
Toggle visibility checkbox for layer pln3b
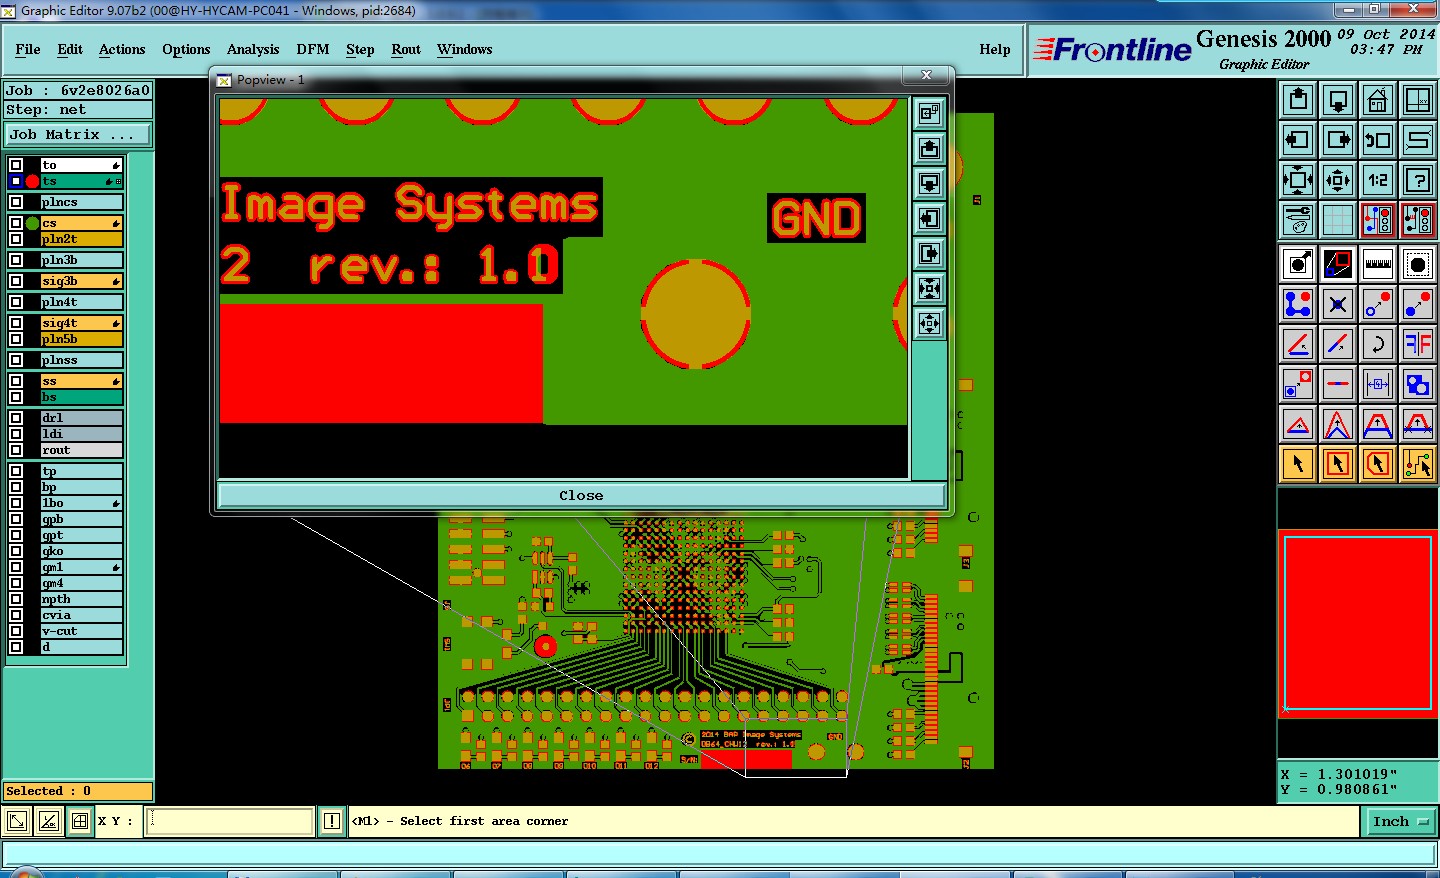(x=16, y=260)
